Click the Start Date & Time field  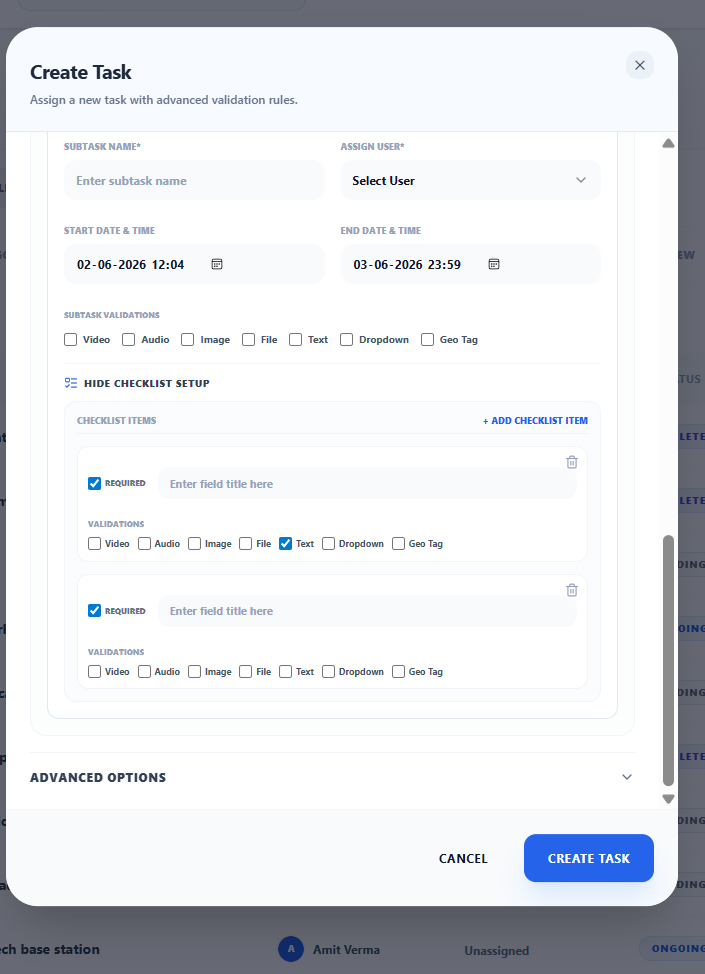(194, 264)
